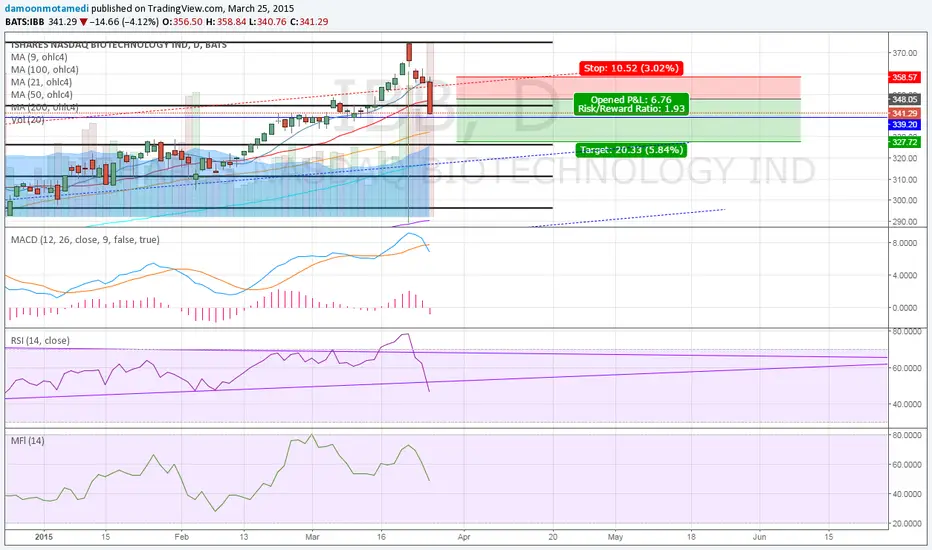Click the 80.0000 label in MFI pane
The width and height of the screenshot is (932, 550).
[x=906, y=435]
